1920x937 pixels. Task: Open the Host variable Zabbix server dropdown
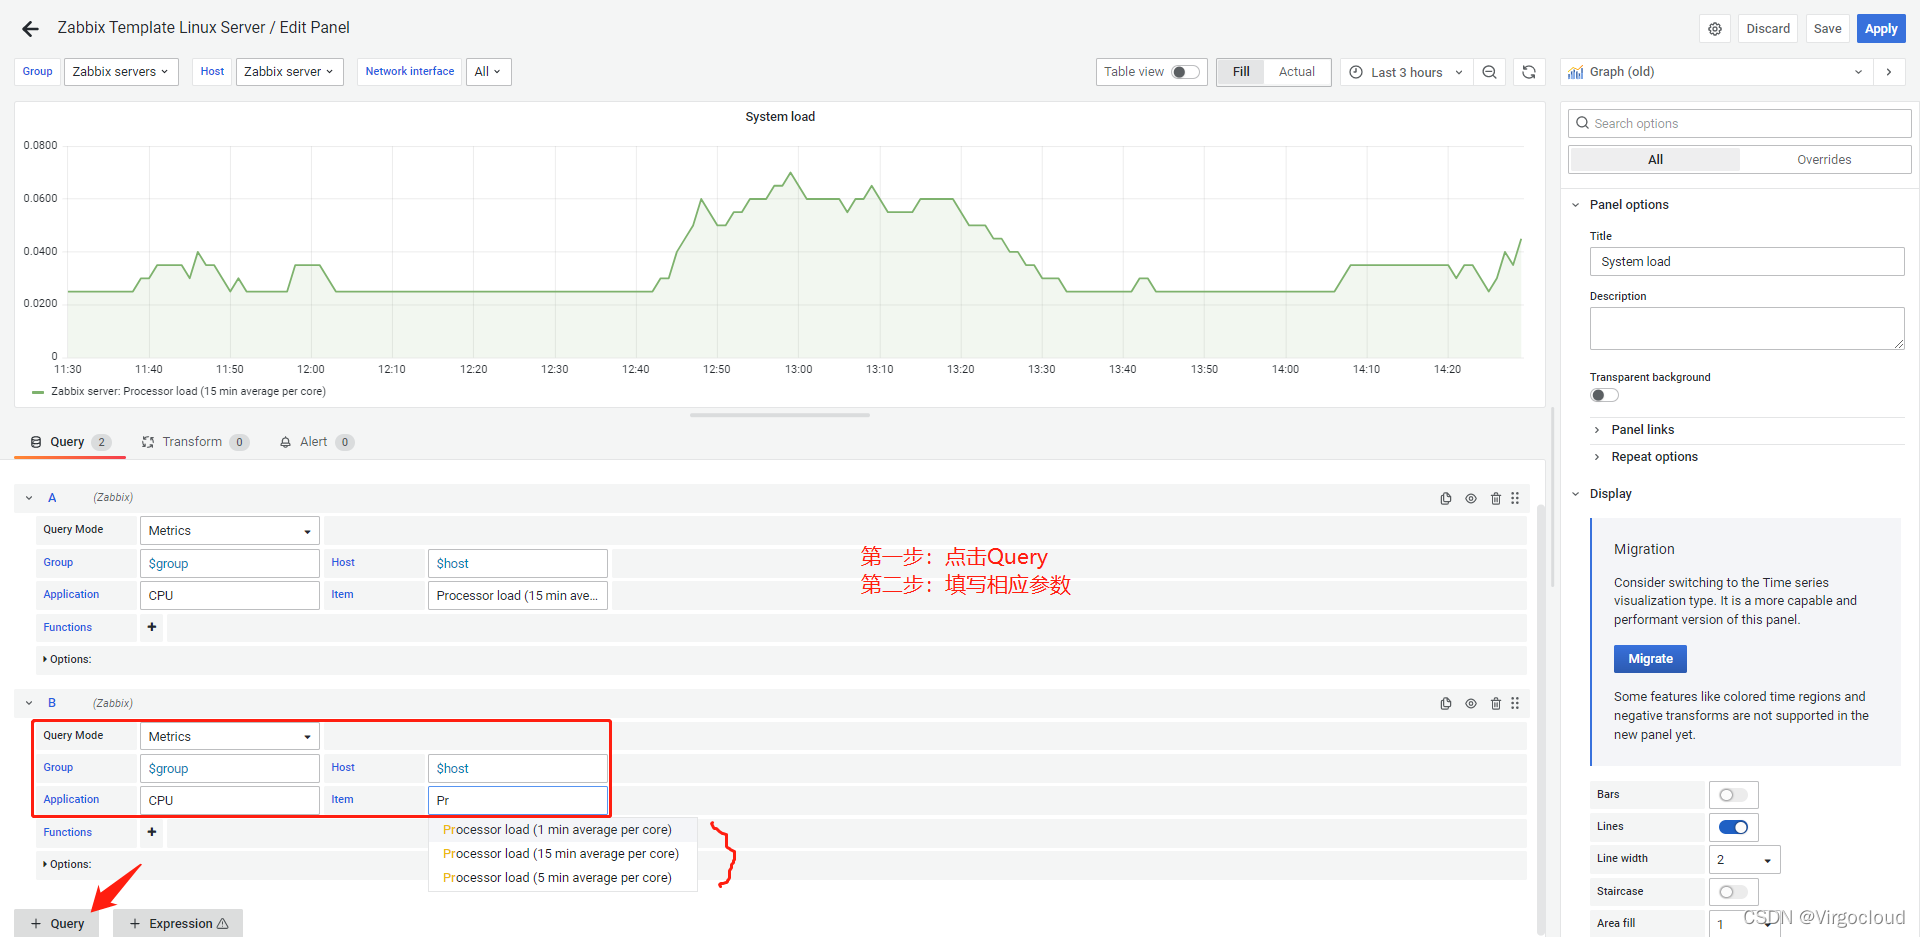(x=289, y=72)
